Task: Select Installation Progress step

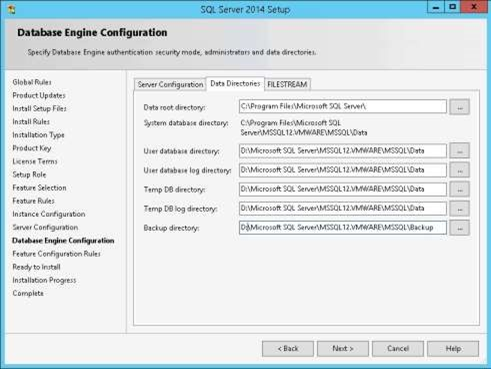Action: tap(44, 280)
